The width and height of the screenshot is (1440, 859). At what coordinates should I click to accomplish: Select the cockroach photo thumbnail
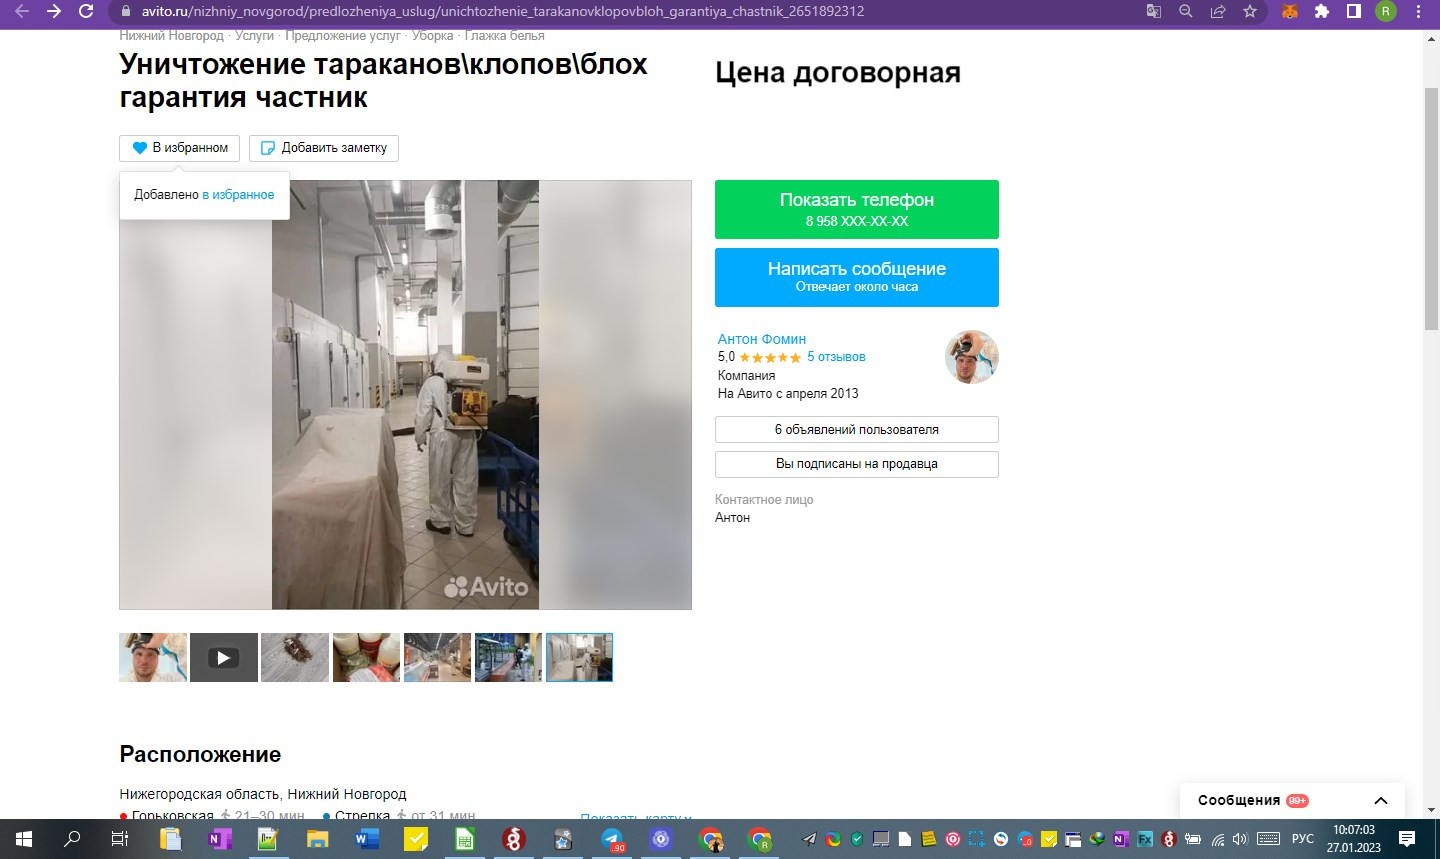pyautogui.click(x=295, y=657)
